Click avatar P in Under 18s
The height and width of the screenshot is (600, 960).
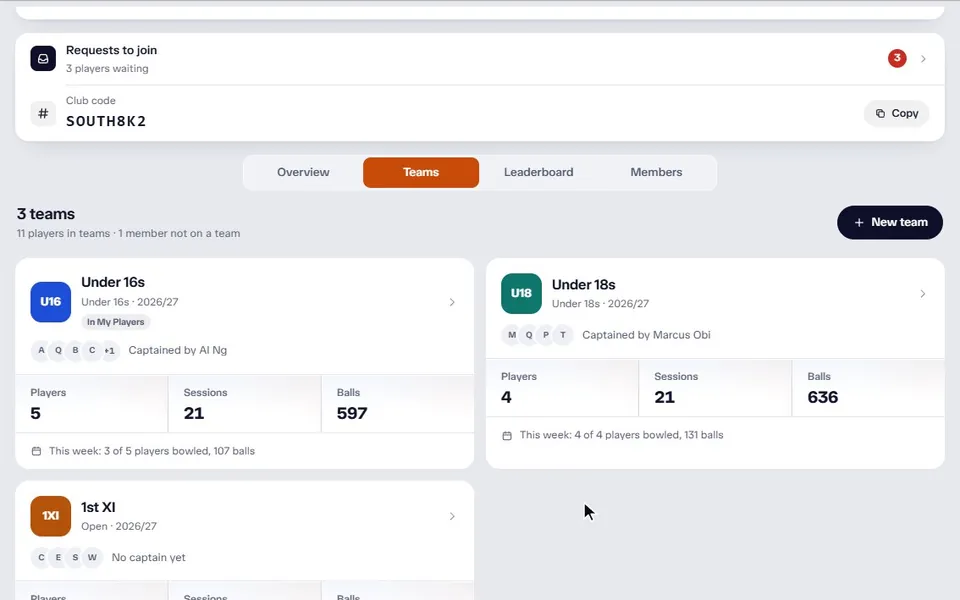coord(546,335)
